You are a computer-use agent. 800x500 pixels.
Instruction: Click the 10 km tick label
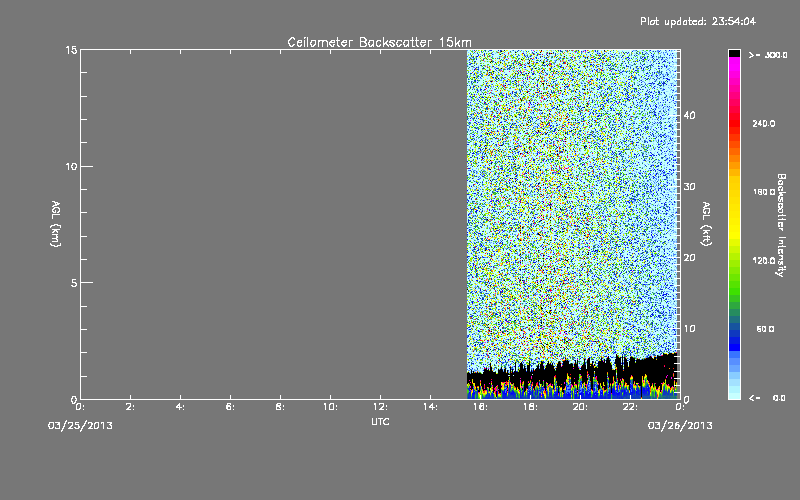click(x=71, y=167)
